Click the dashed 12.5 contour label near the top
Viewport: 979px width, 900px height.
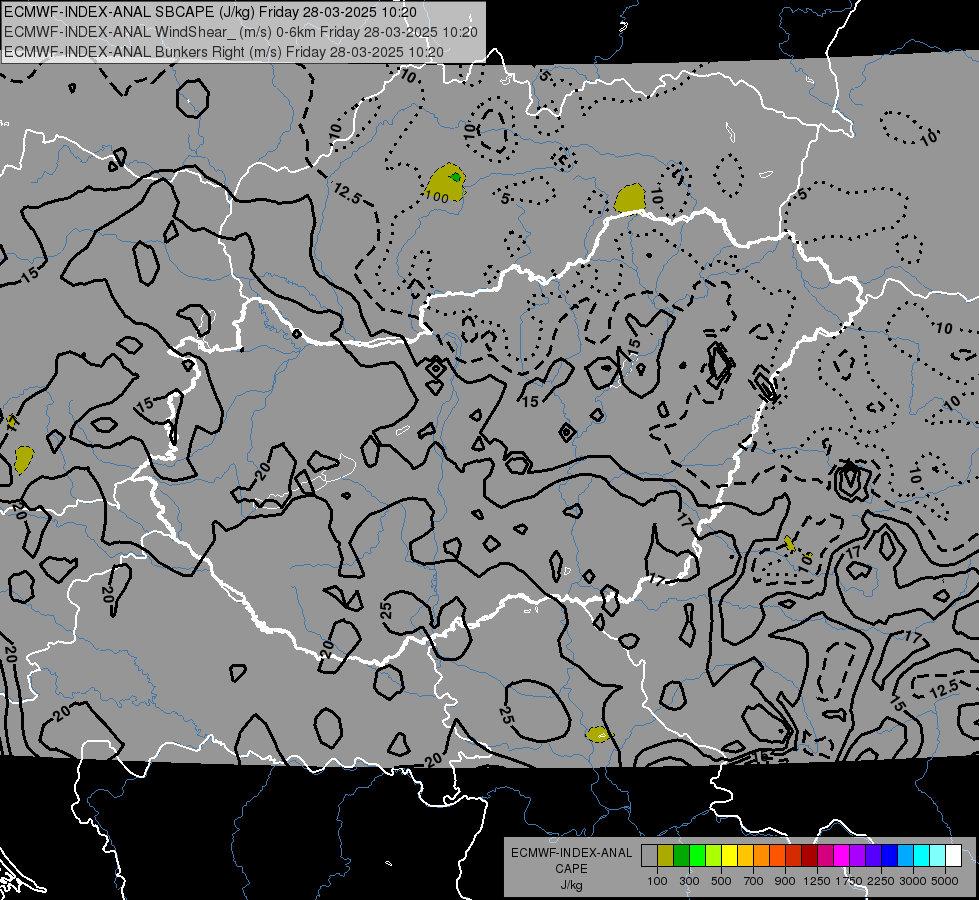click(347, 193)
